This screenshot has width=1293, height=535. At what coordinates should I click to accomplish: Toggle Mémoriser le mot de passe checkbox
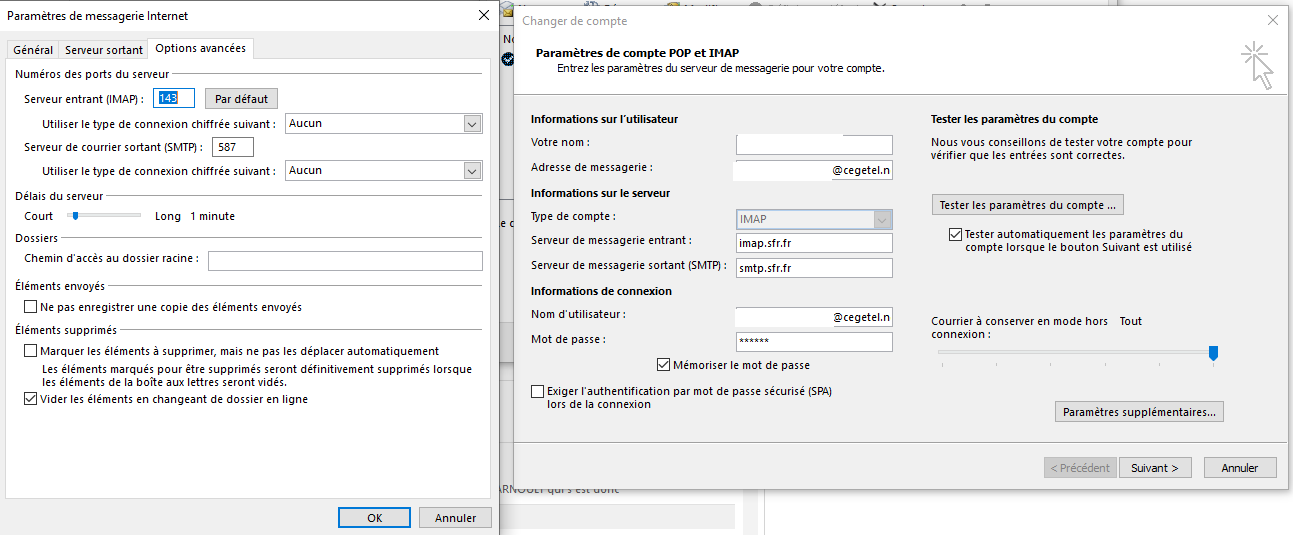tap(664, 365)
